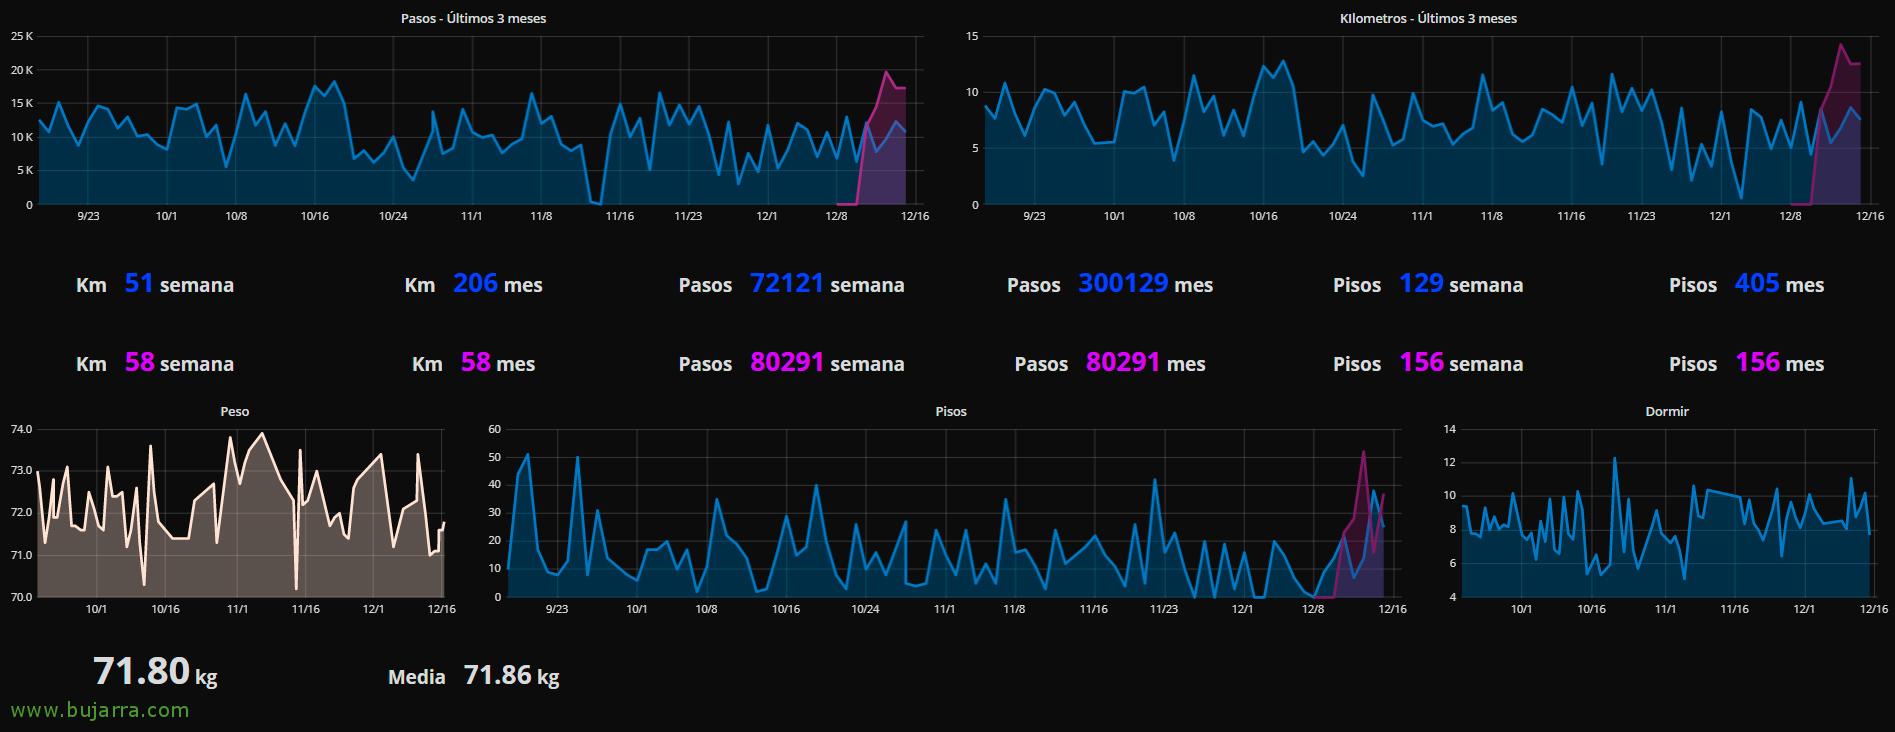Select the magenta '80291' Pasos mes value
The height and width of the screenshot is (732, 1895).
pyautogui.click(x=1123, y=363)
